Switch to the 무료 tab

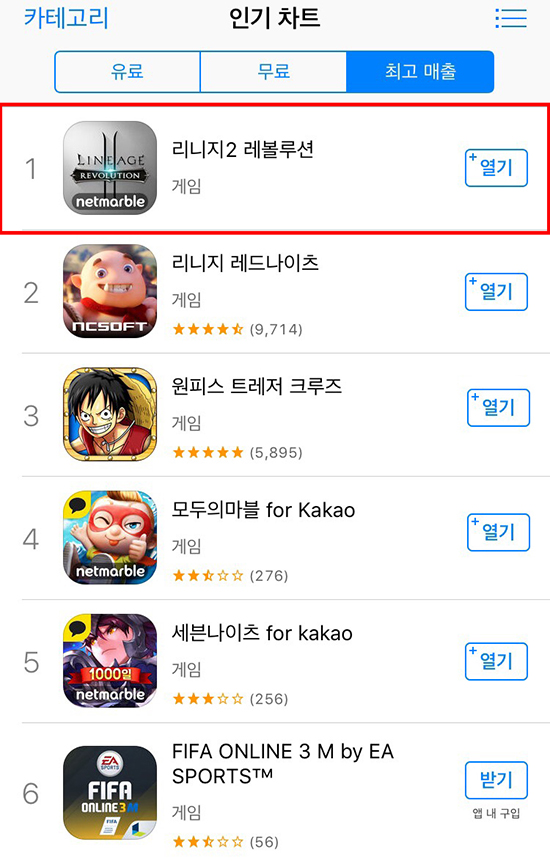[273, 71]
